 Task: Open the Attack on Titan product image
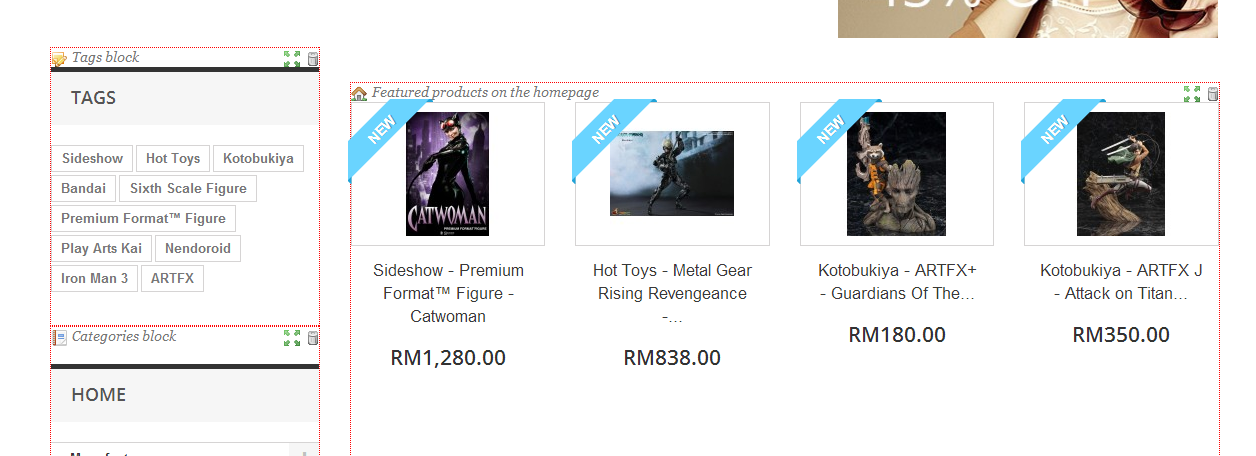(1121, 174)
